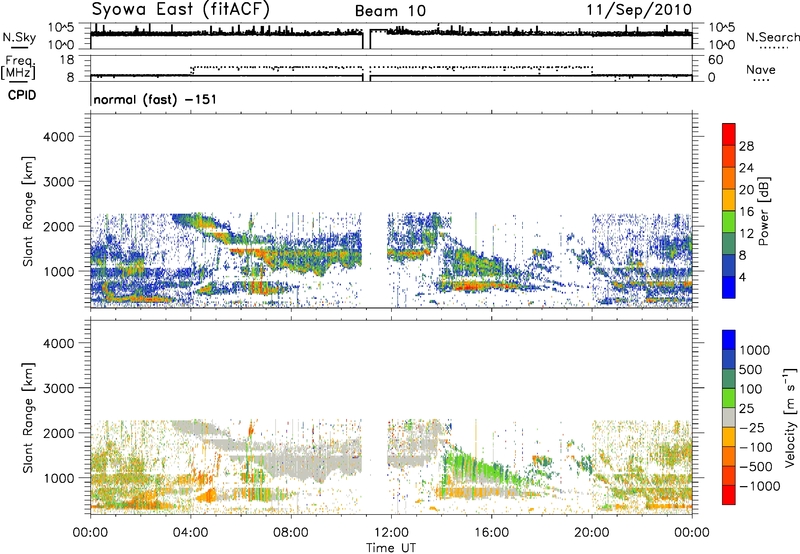This screenshot has width=800, height=554.
Task: Click the "Time UT" axis label
Action: [x=391, y=548]
